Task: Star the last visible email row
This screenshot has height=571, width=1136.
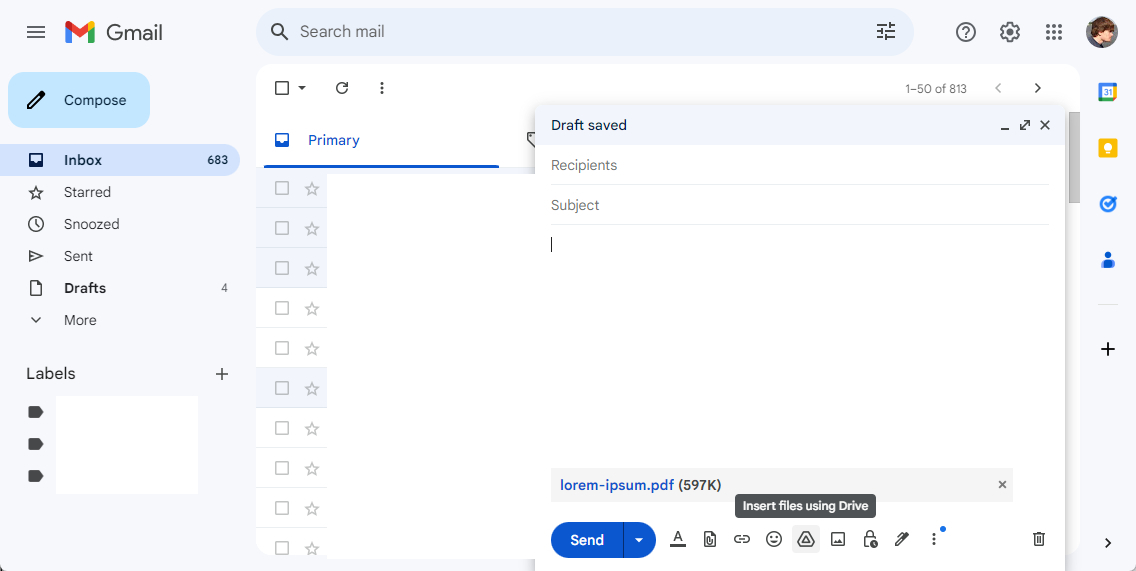Action: 312,548
